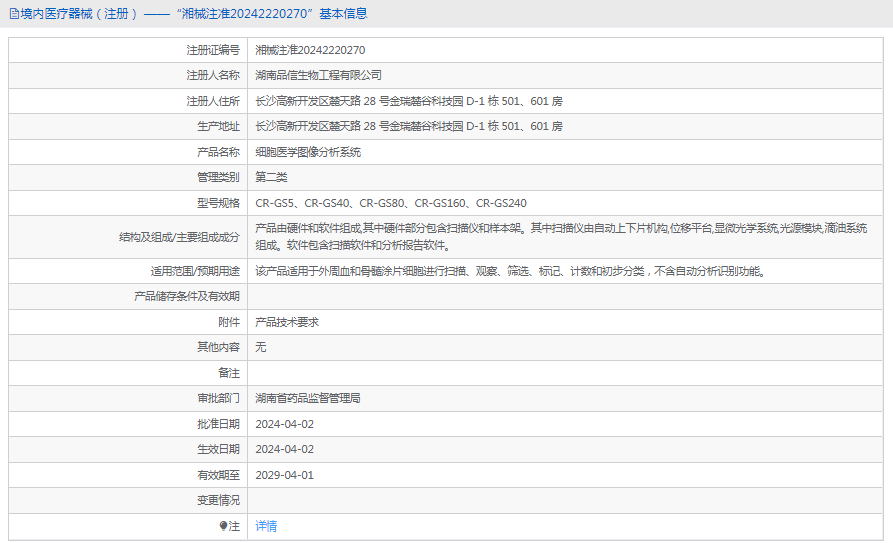Click approval department 湖南省药品监督管理局

pyautogui.click(x=308, y=398)
